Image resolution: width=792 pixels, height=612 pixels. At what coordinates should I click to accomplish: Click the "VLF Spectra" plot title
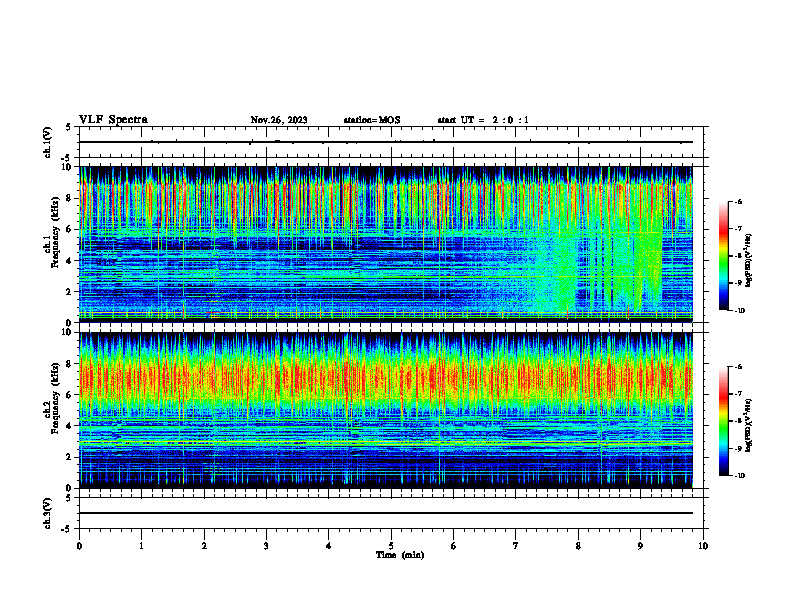coord(113,120)
